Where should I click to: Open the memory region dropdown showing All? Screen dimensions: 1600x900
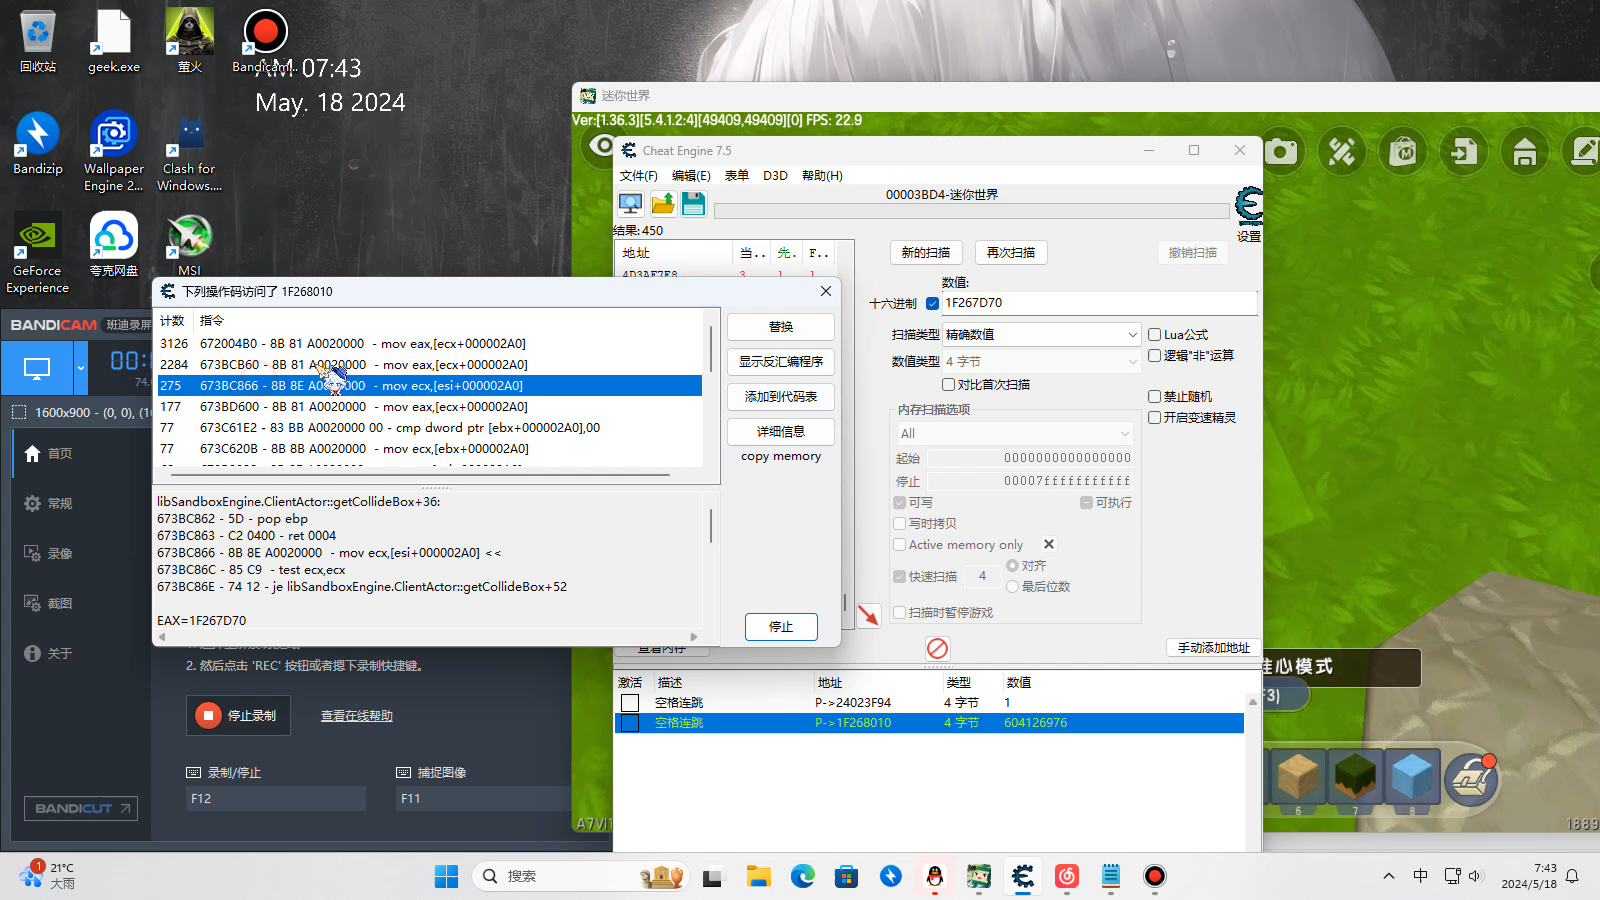pyautogui.click(x=1014, y=434)
